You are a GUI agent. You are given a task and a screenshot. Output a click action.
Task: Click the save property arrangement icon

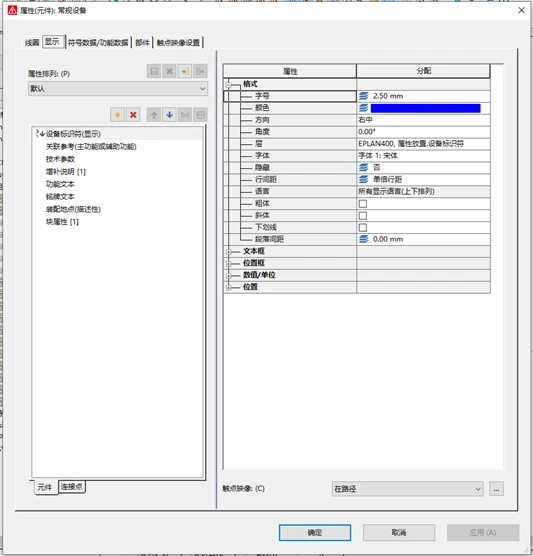154,71
